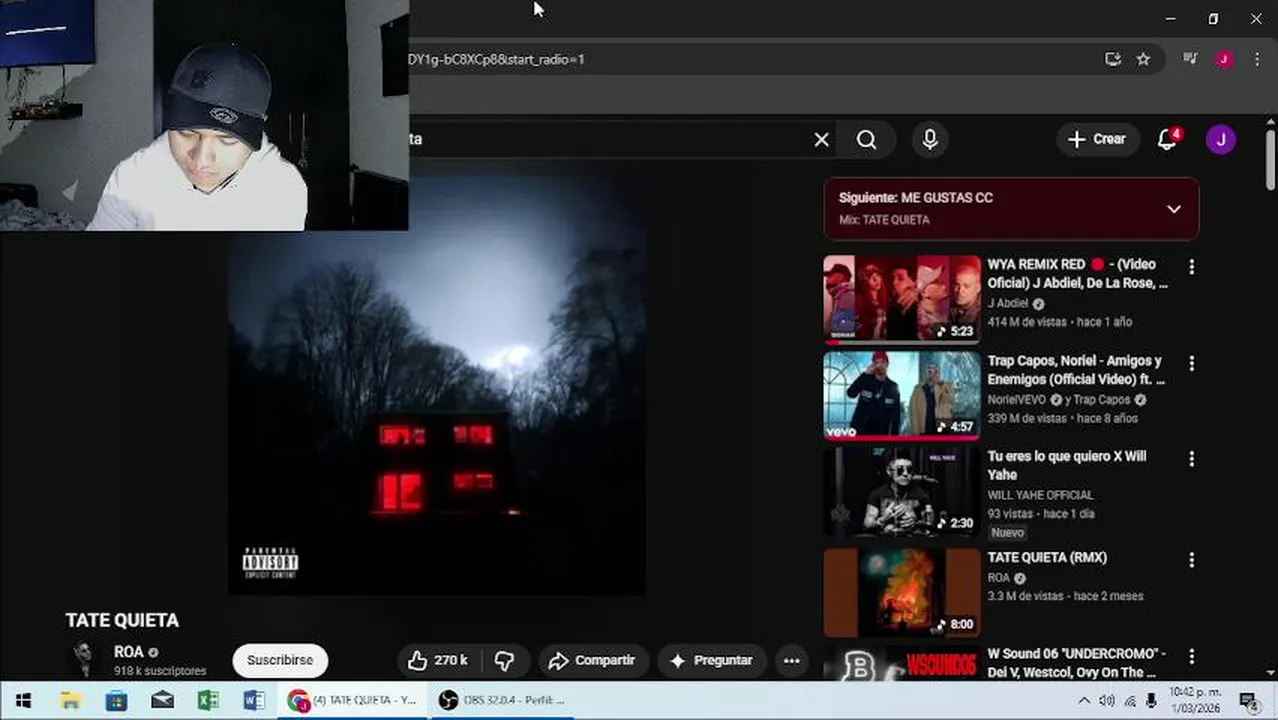This screenshot has width=1278, height=720.
Task: Open WILL YAHE OFFICIAL channel name
Action: [x=1040, y=495]
